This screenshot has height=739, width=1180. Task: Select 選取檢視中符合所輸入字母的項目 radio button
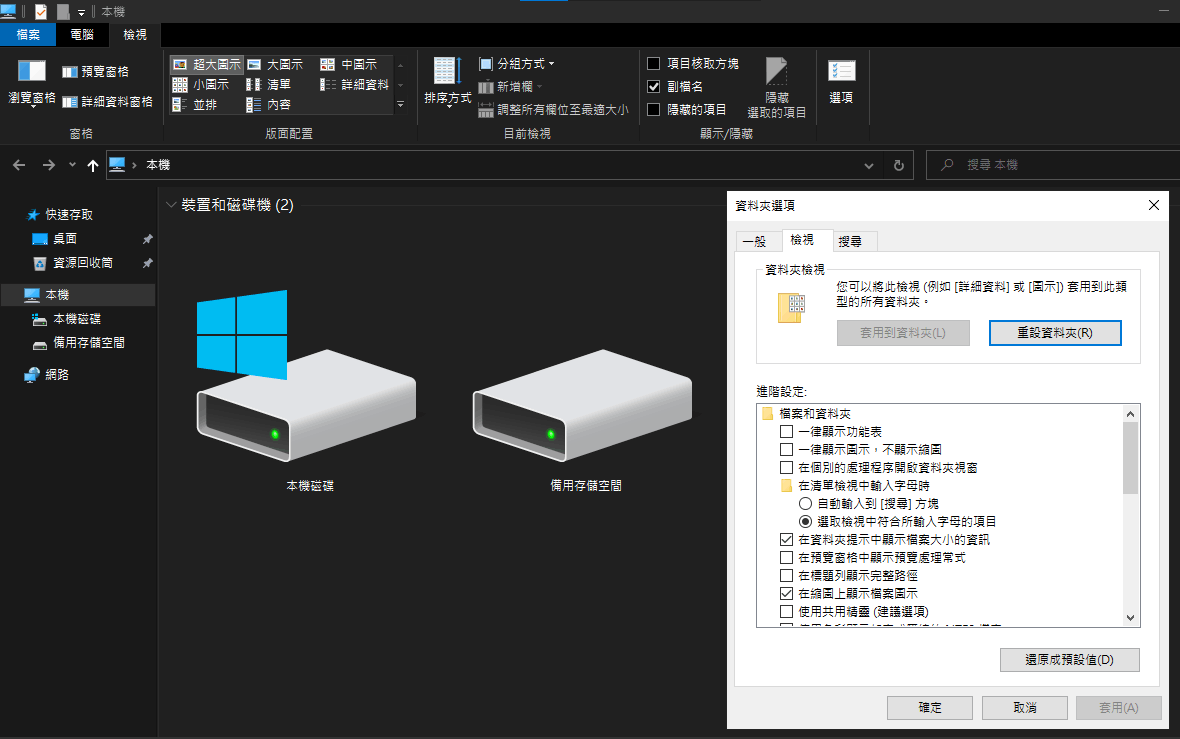point(805,522)
